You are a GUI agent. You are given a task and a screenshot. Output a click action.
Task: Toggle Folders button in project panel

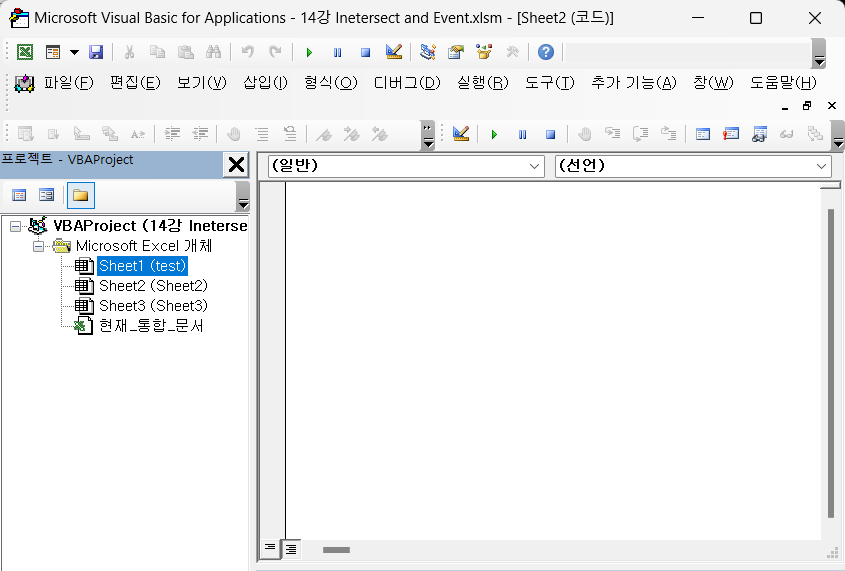tap(81, 195)
